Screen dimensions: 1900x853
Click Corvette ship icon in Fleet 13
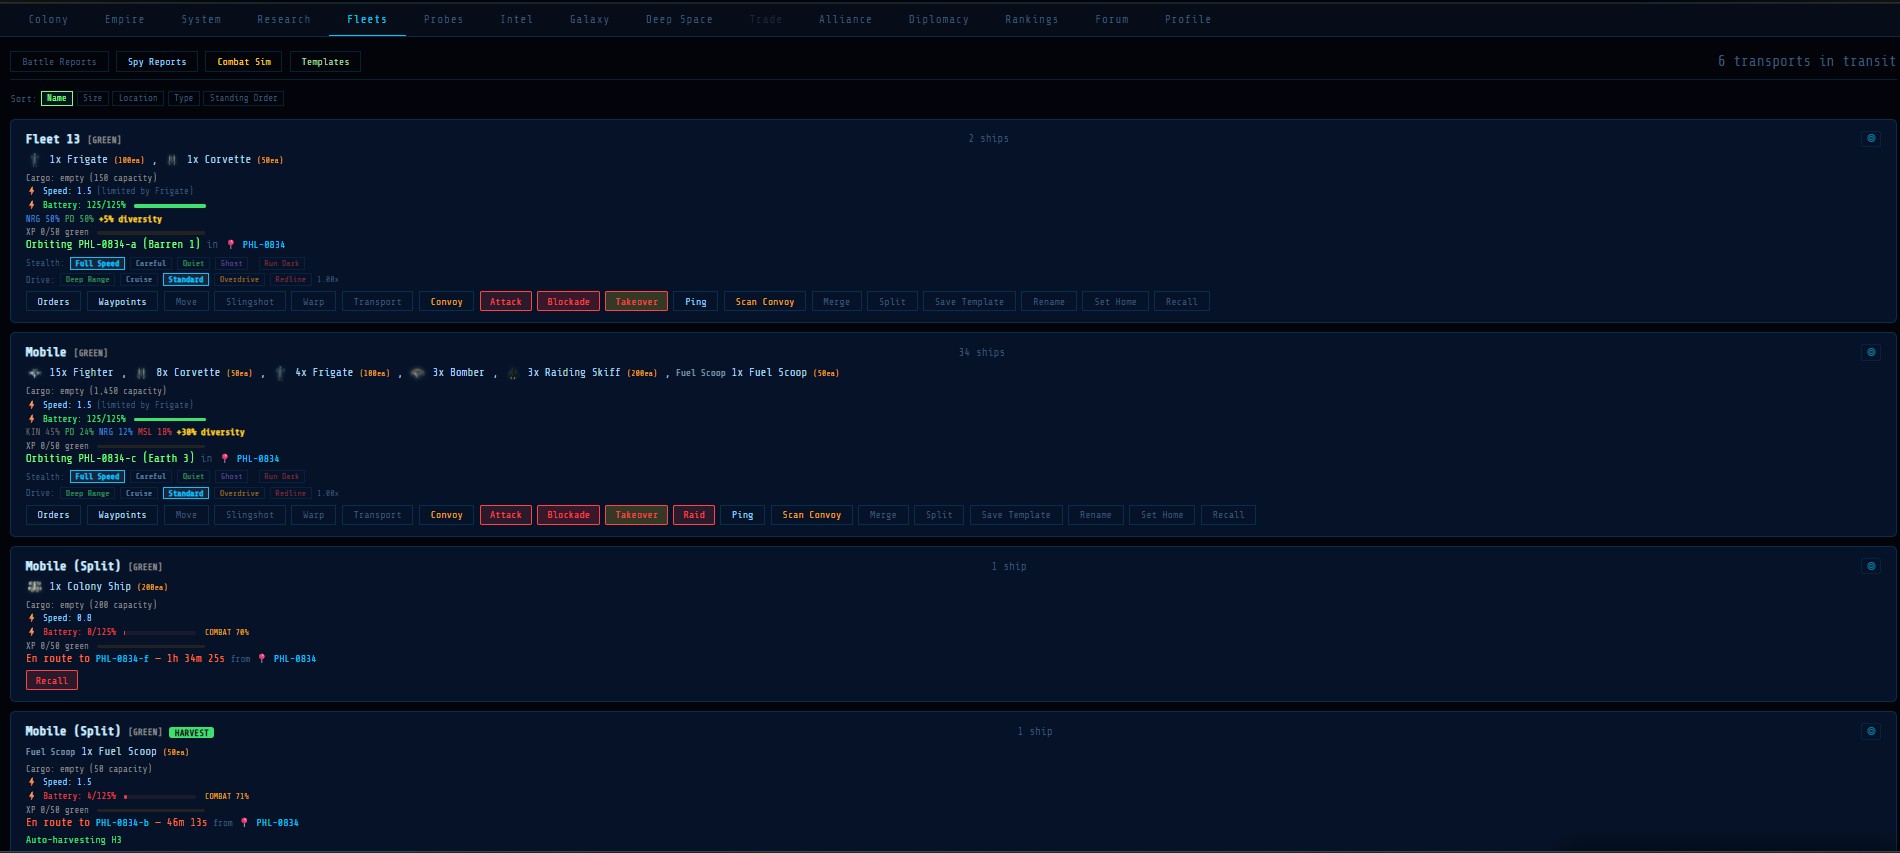[172, 160]
